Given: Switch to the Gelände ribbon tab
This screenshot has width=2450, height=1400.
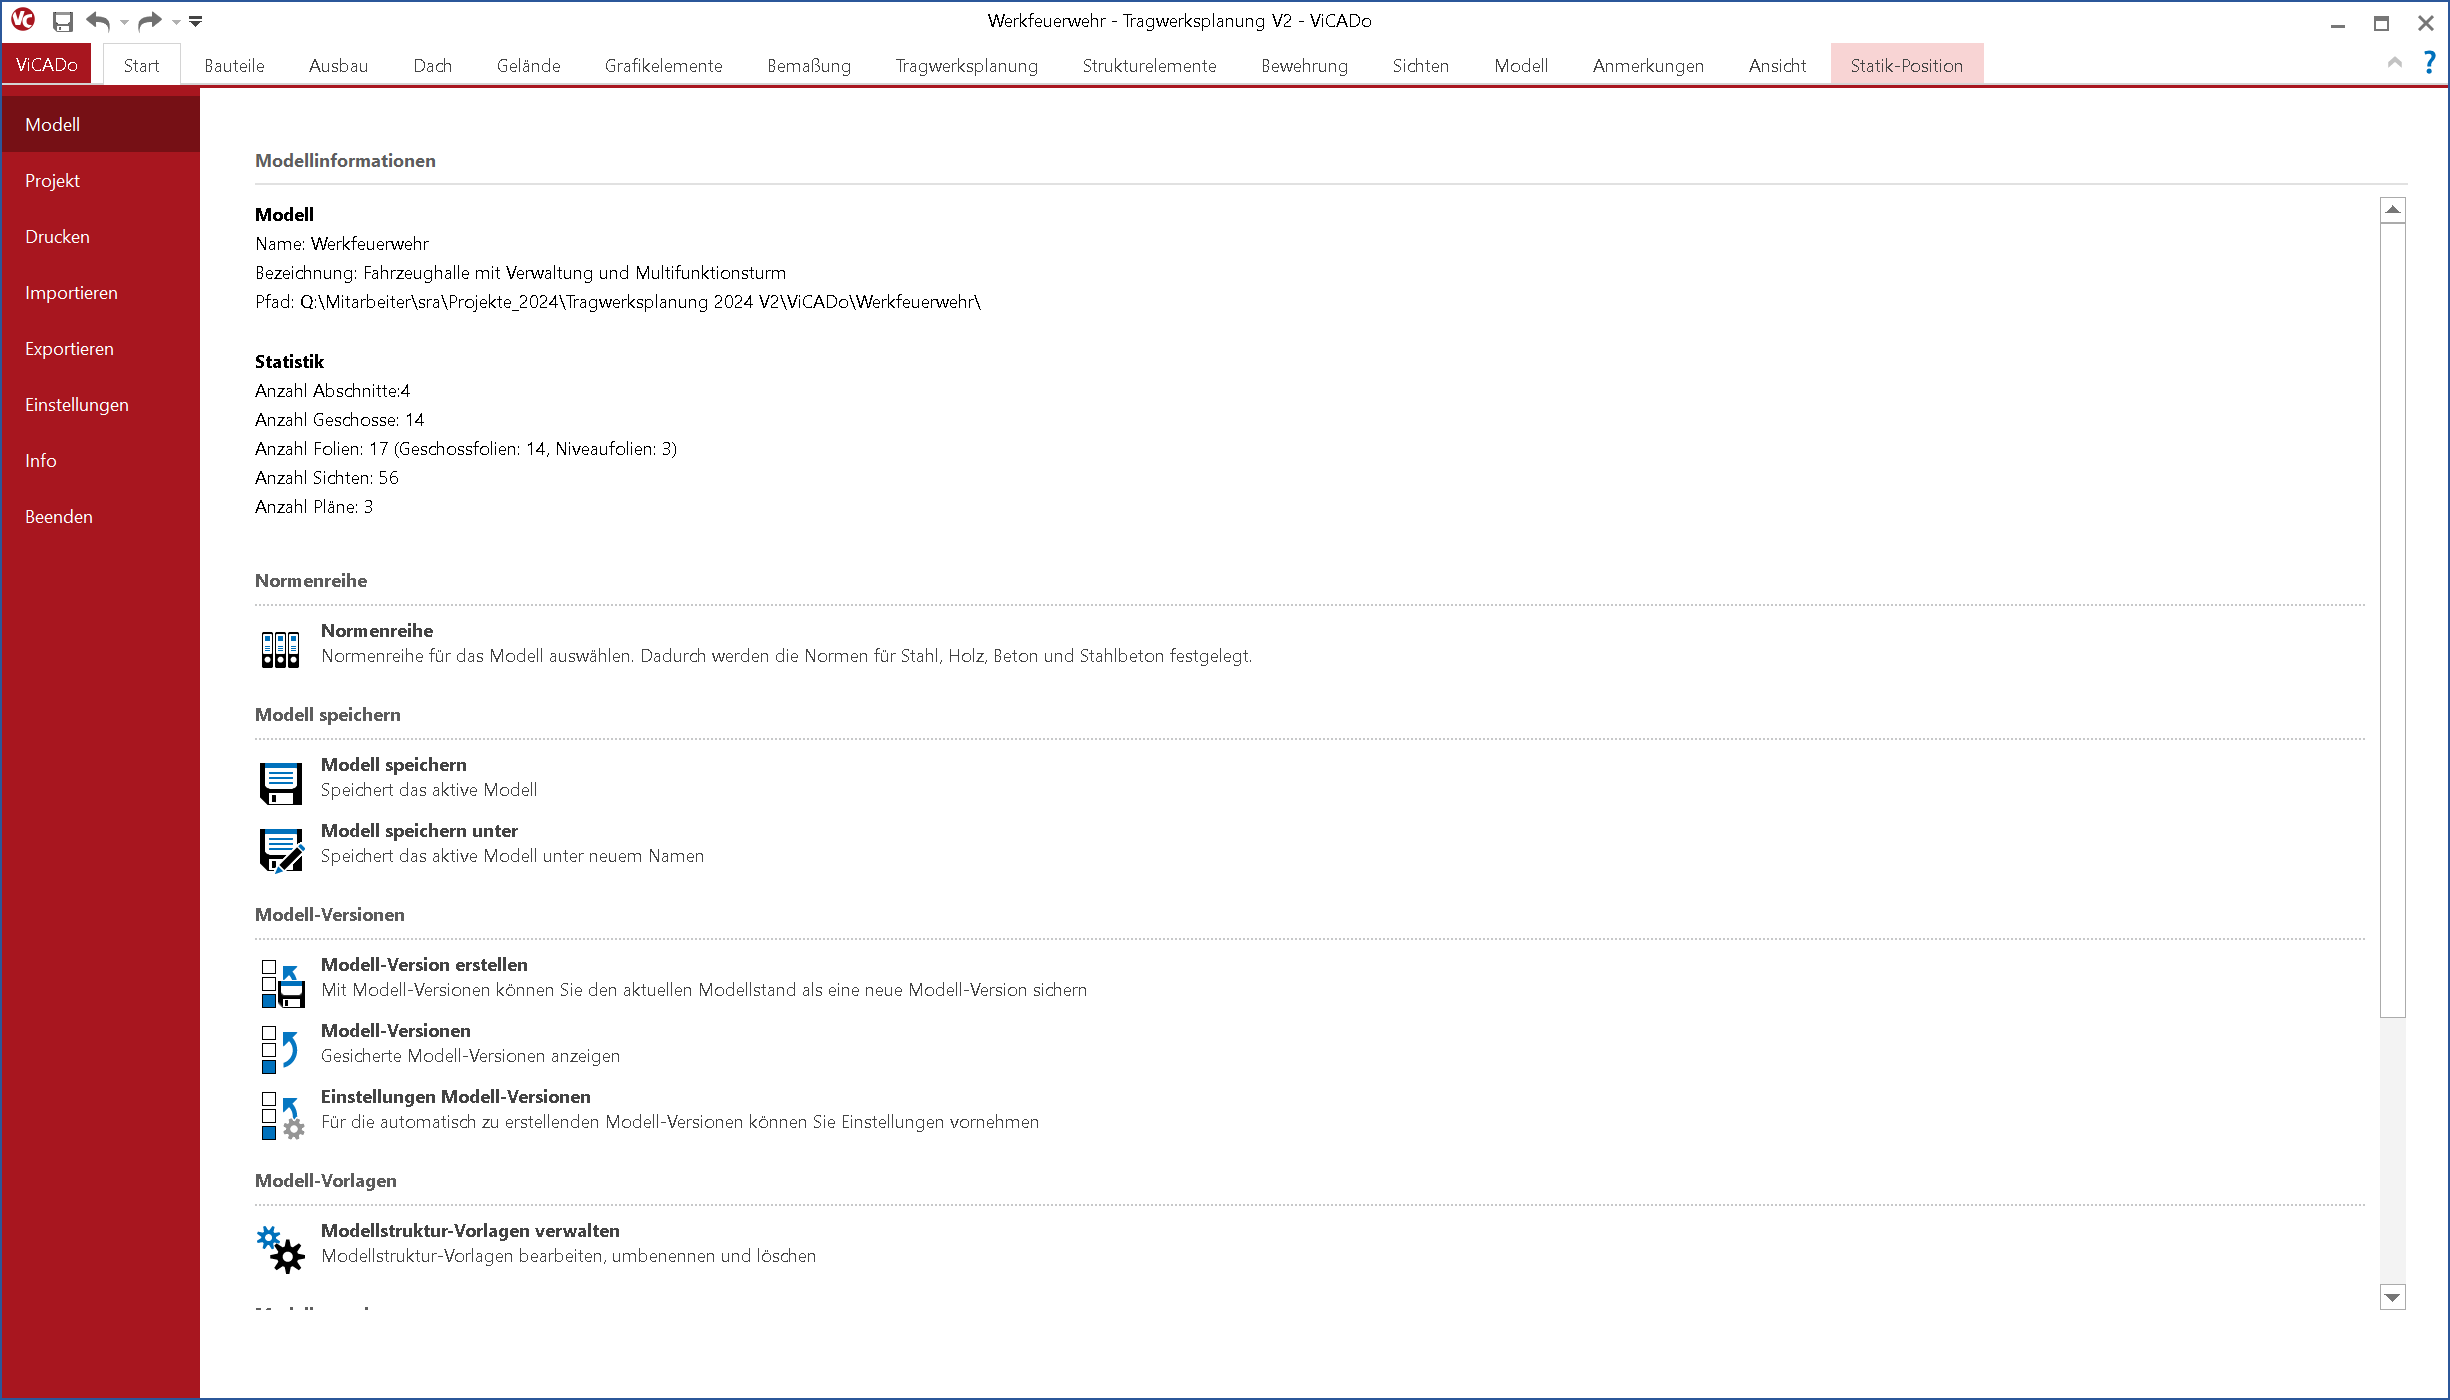Looking at the screenshot, I should pos(528,65).
